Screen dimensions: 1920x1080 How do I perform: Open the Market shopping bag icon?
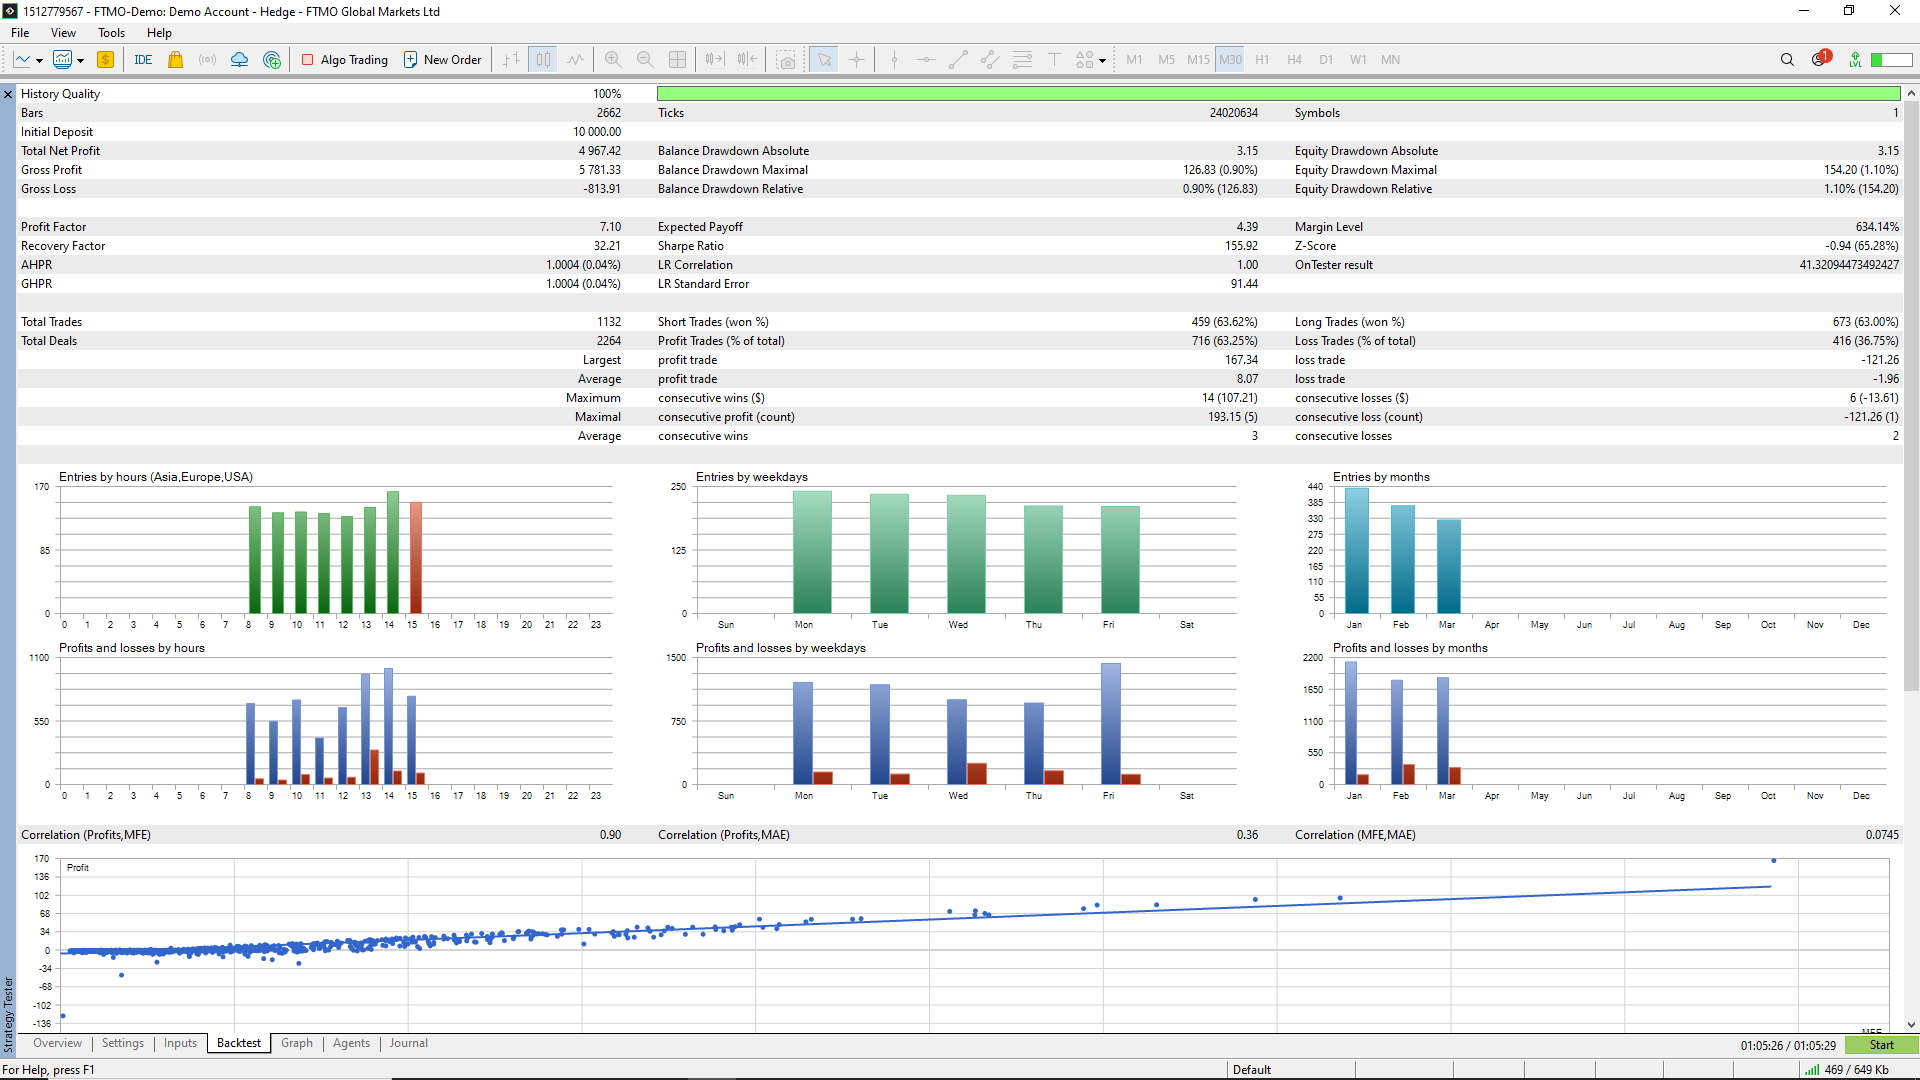click(x=176, y=60)
